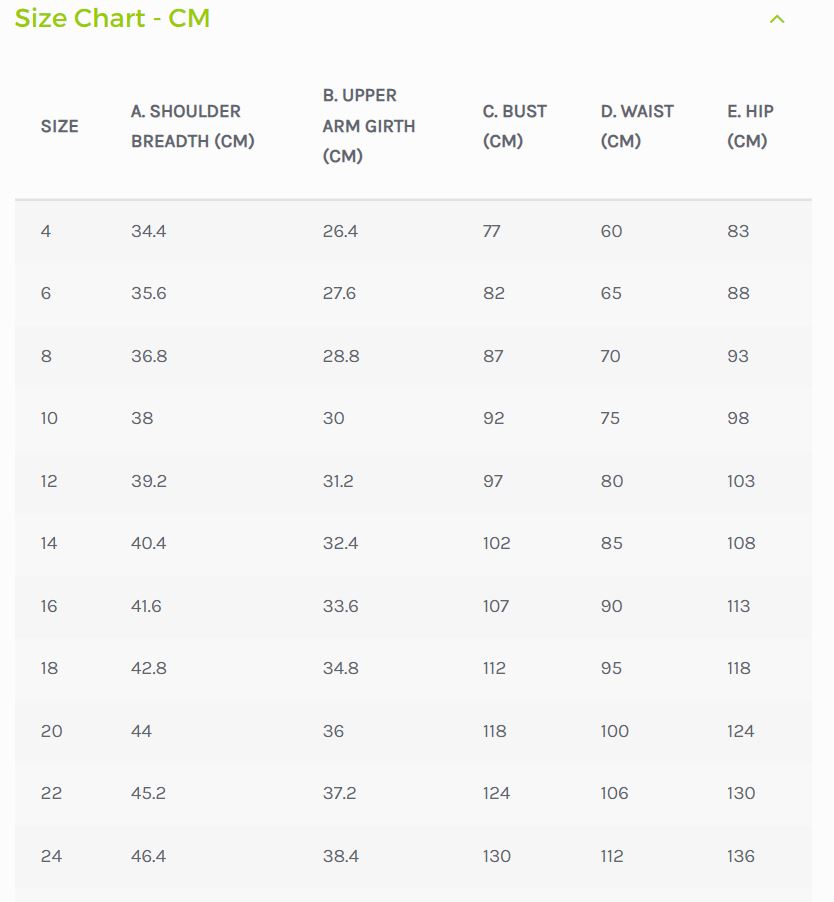The image size is (834, 902).
Task: Select the size 10 row label
Action: coord(49,418)
